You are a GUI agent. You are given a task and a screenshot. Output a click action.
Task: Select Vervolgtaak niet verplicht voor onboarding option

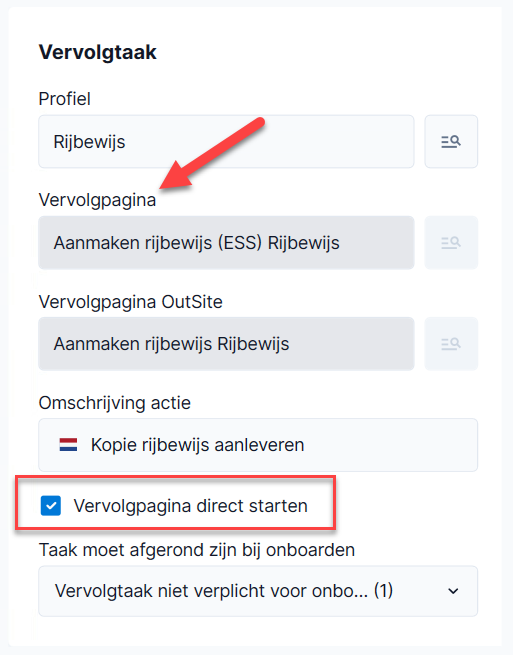pyautogui.click(x=224, y=591)
